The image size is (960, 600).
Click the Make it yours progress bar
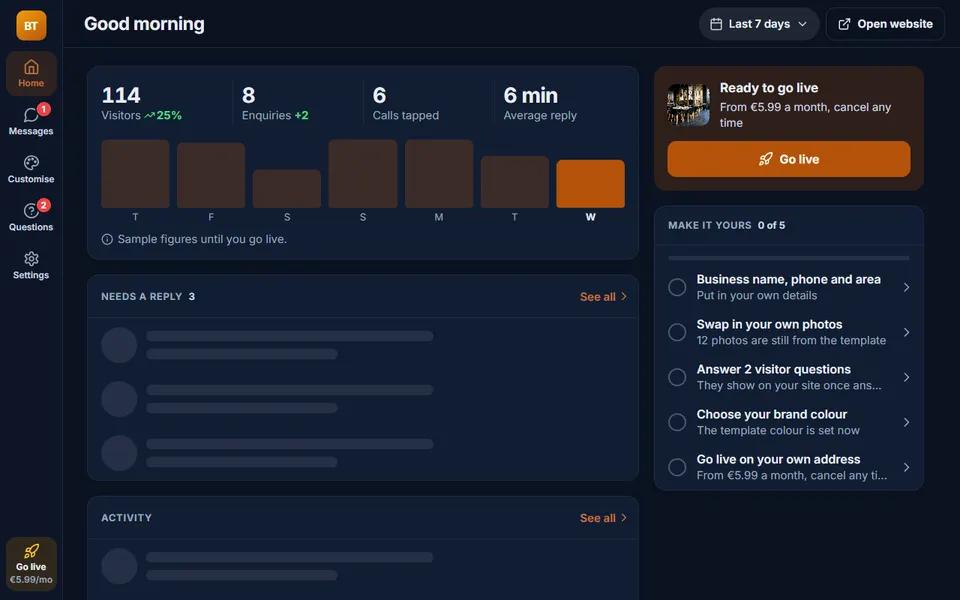(789, 258)
